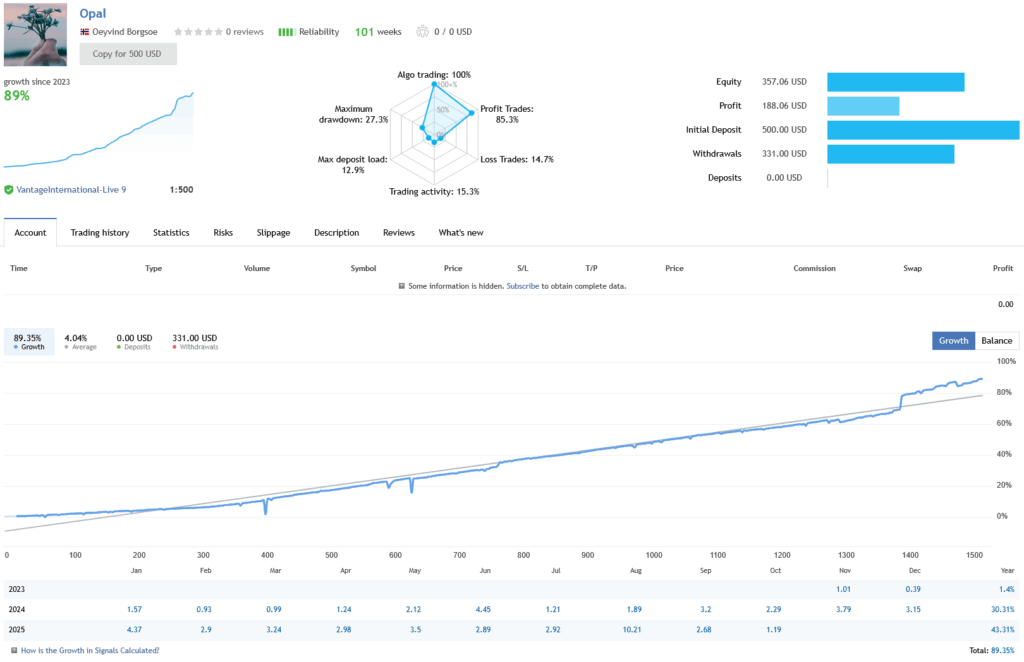Switch chart to Balance view
The width and height of the screenshot is (1024, 662).
(x=996, y=341)
